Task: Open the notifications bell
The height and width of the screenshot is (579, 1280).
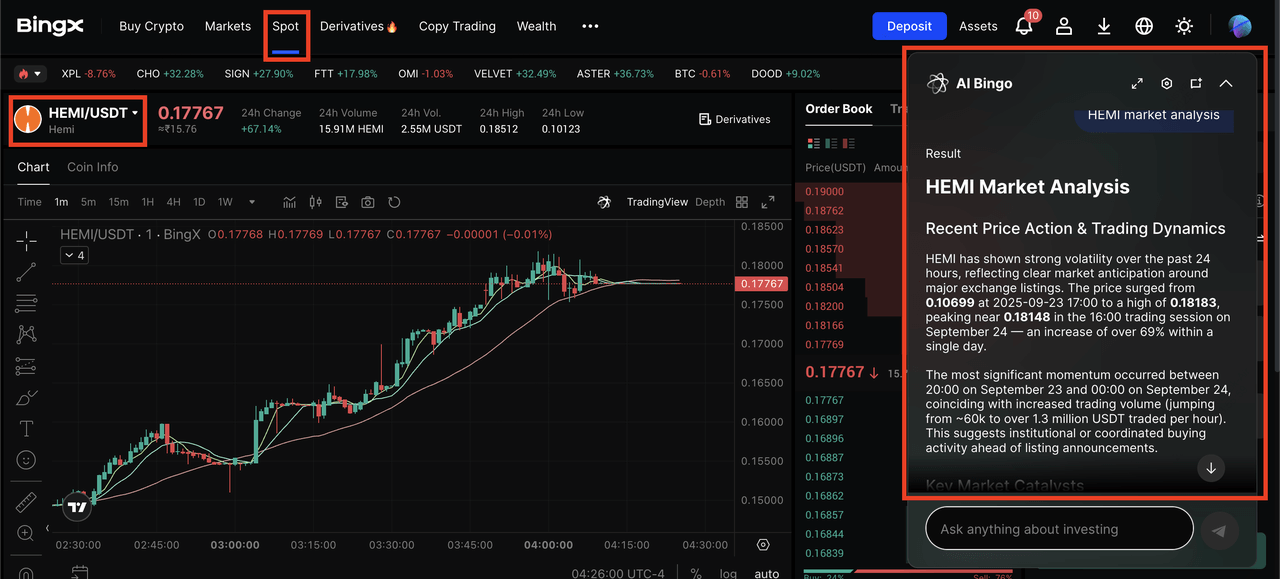Action: point(1024,26)
